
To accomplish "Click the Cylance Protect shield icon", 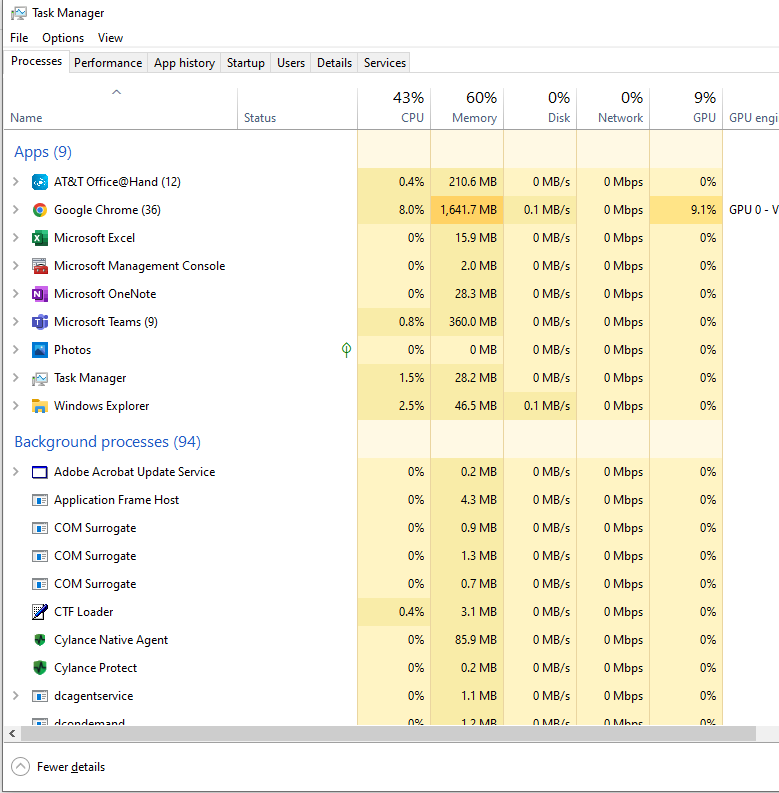I will tap(39, 668).
